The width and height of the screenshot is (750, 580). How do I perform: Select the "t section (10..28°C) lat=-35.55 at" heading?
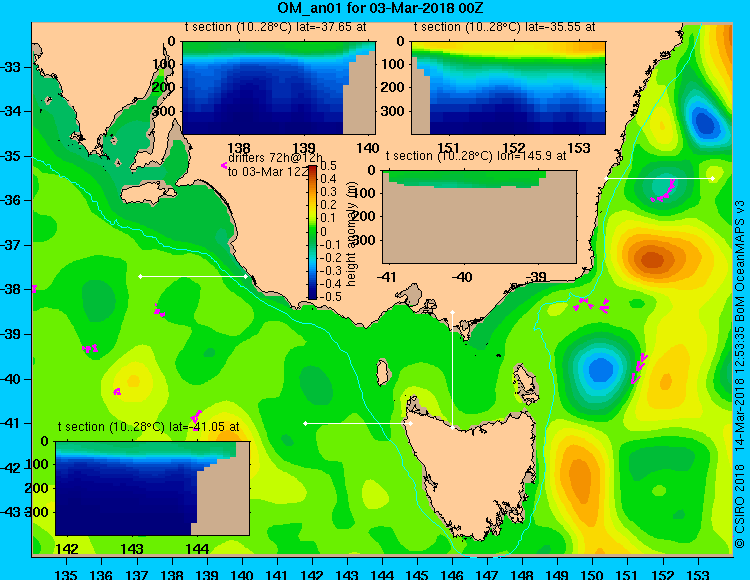504,27
